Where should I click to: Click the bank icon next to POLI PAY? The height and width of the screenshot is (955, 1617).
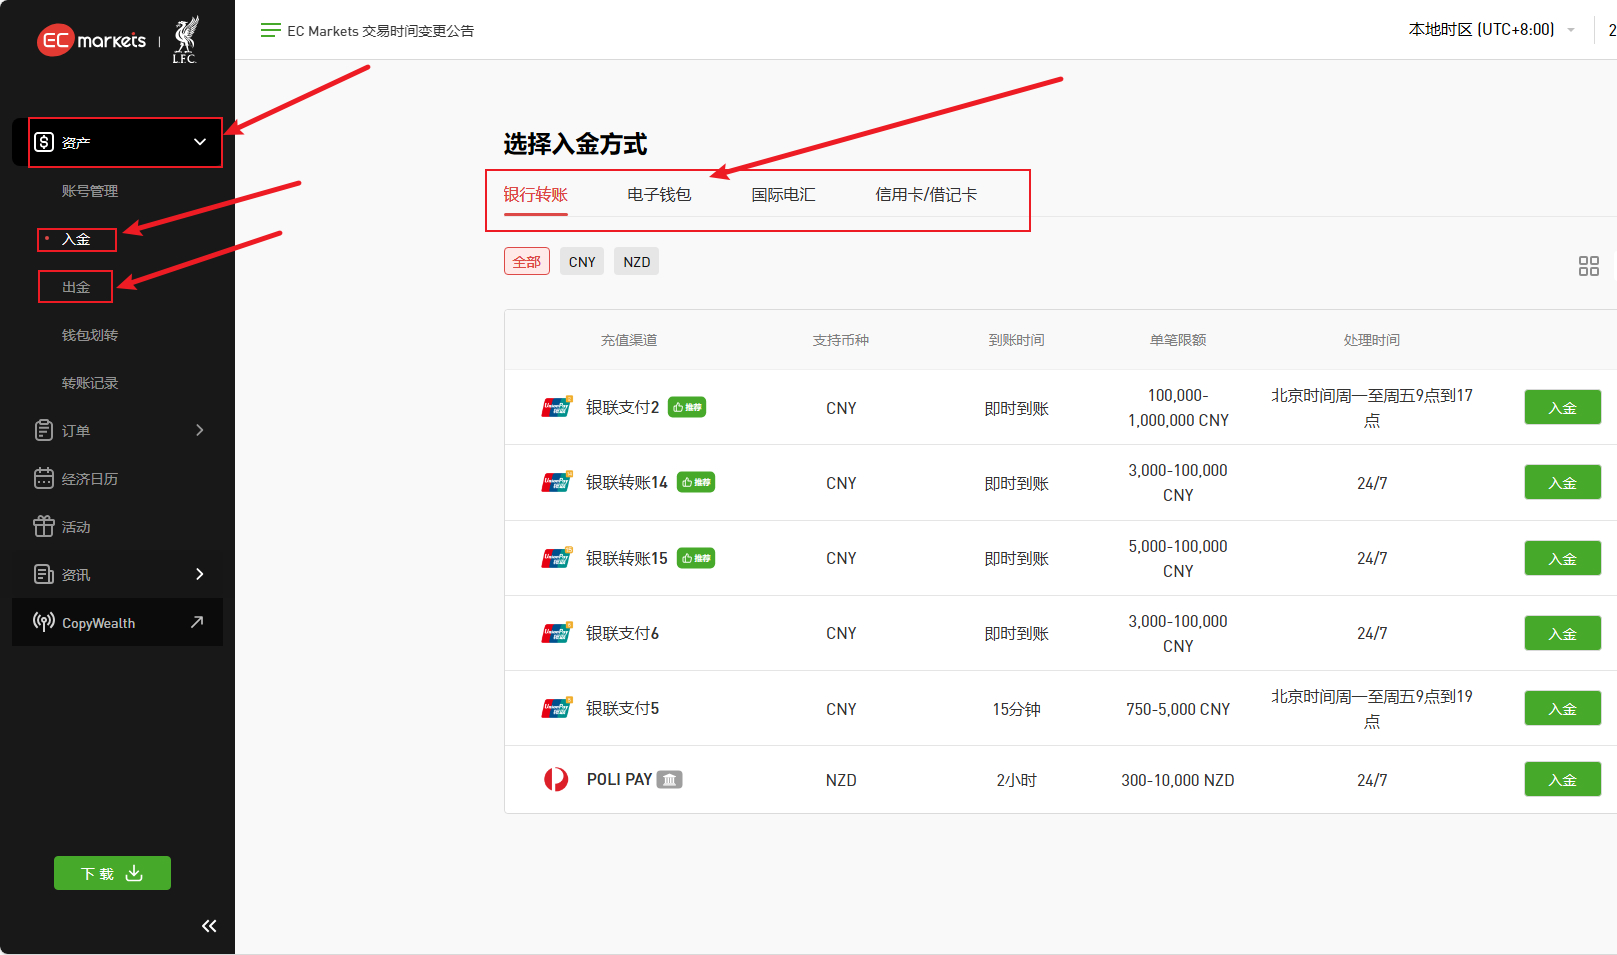point(670,779)
